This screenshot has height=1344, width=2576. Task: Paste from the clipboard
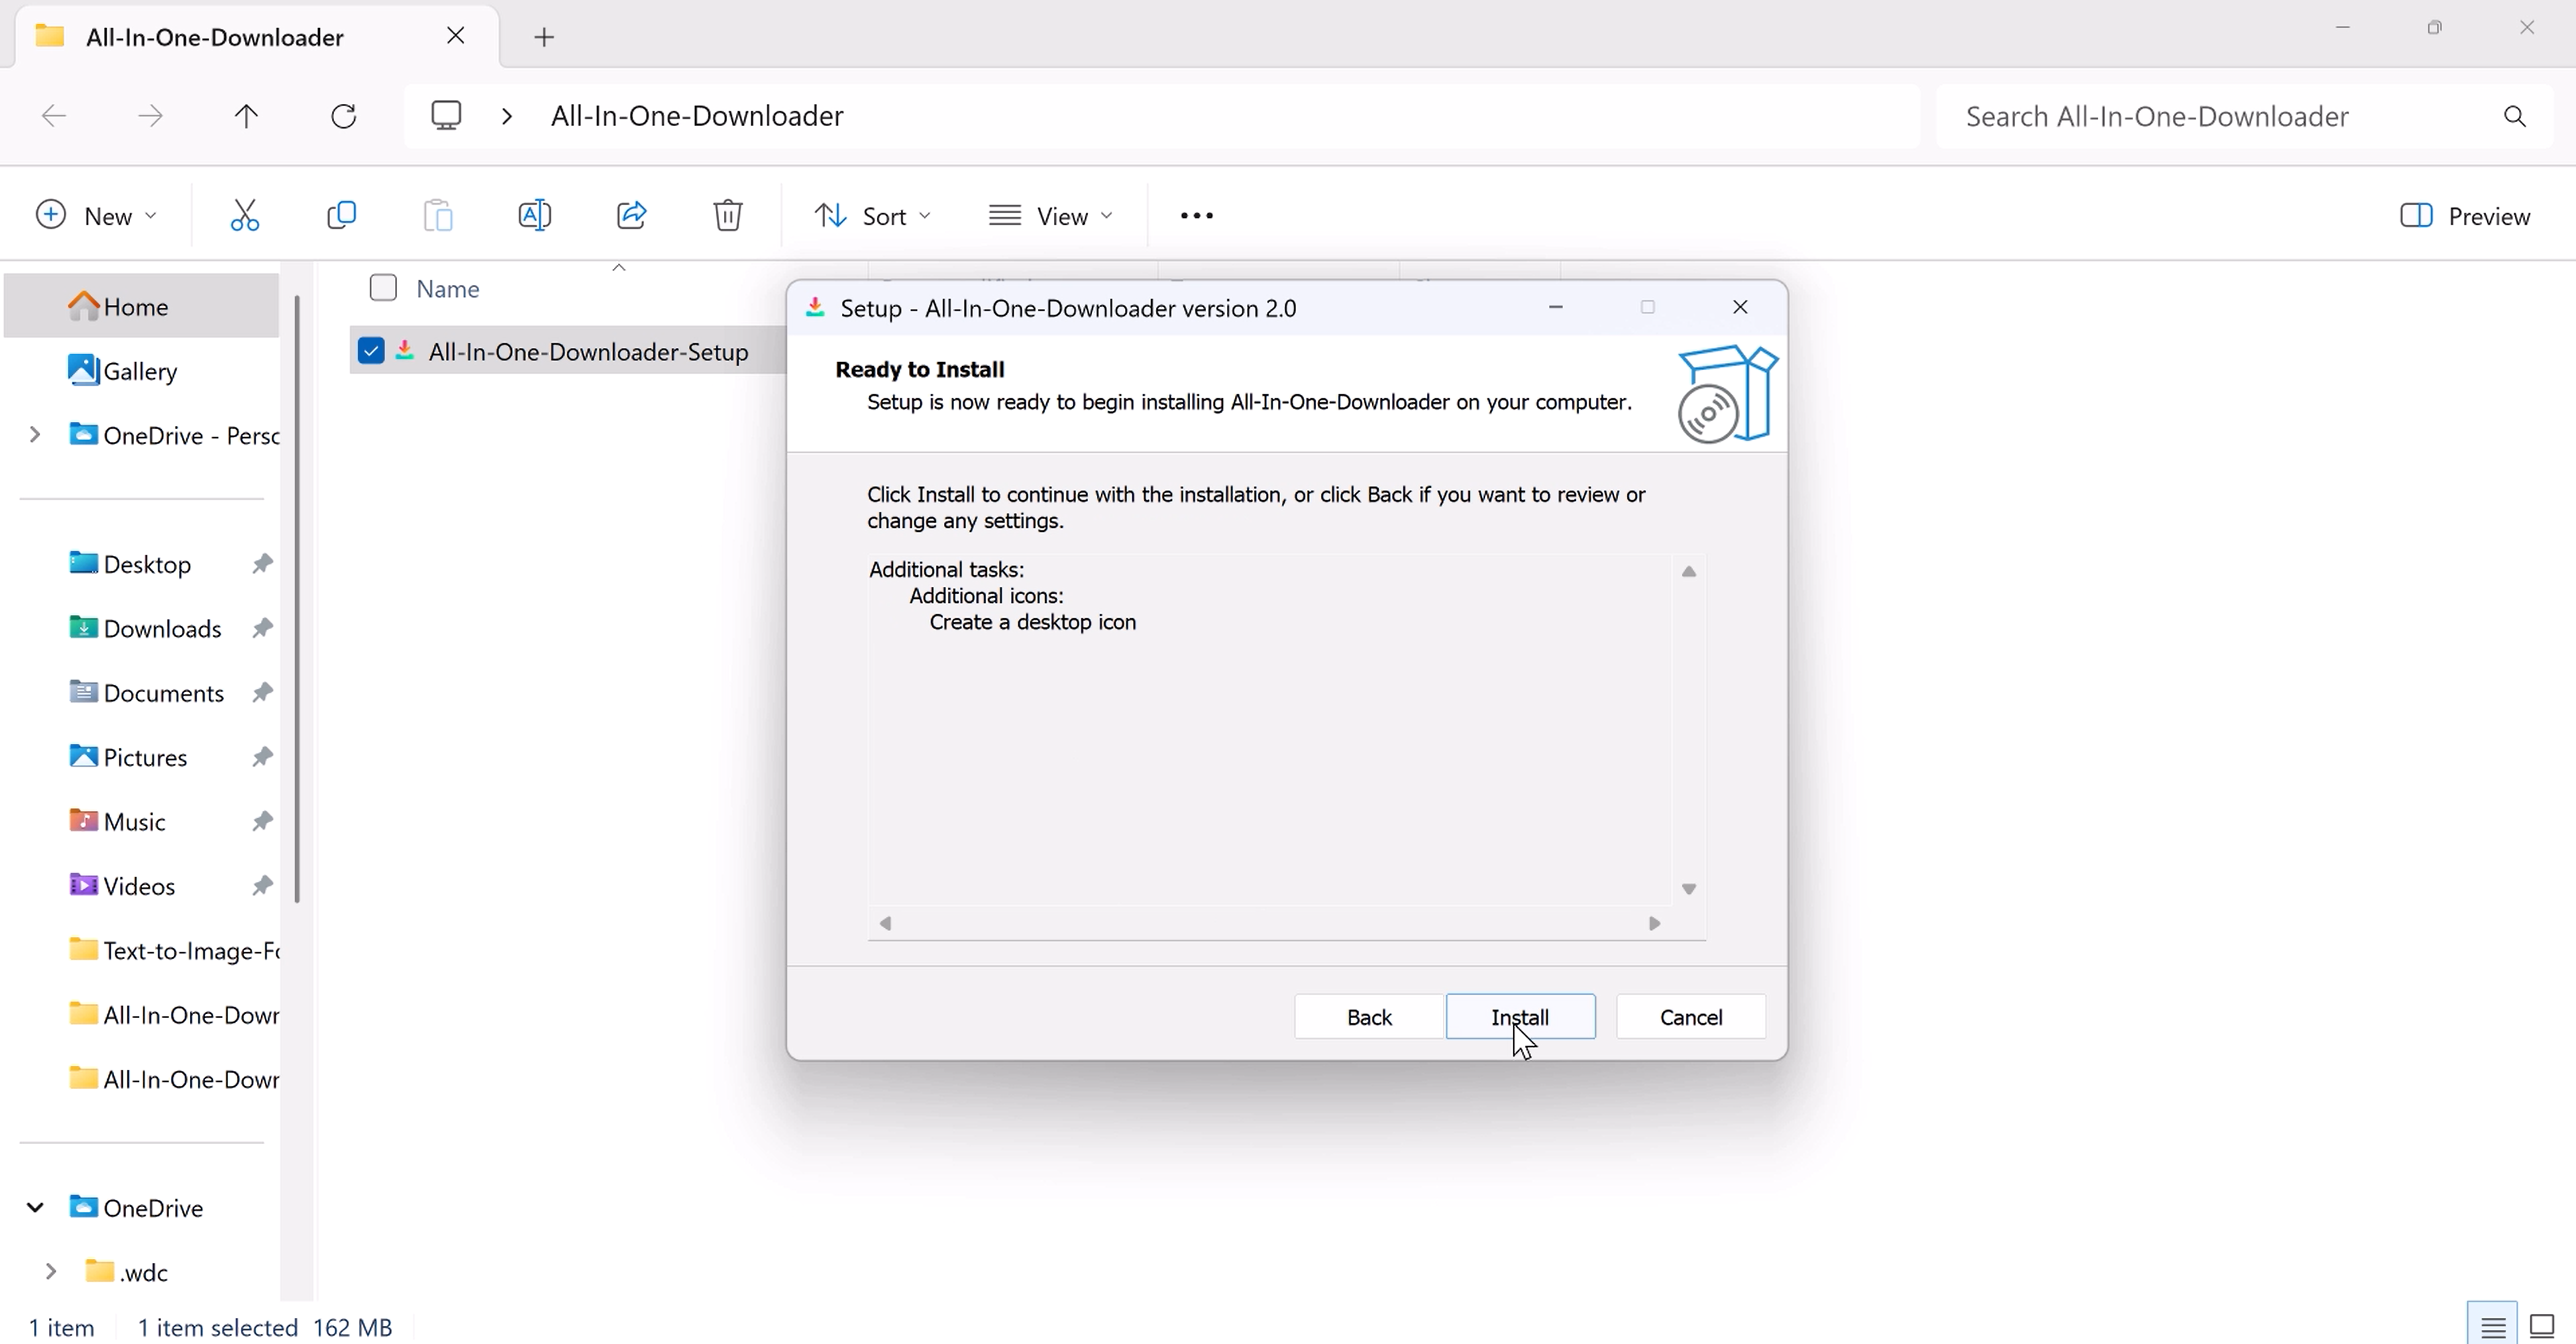pos(437,214)
